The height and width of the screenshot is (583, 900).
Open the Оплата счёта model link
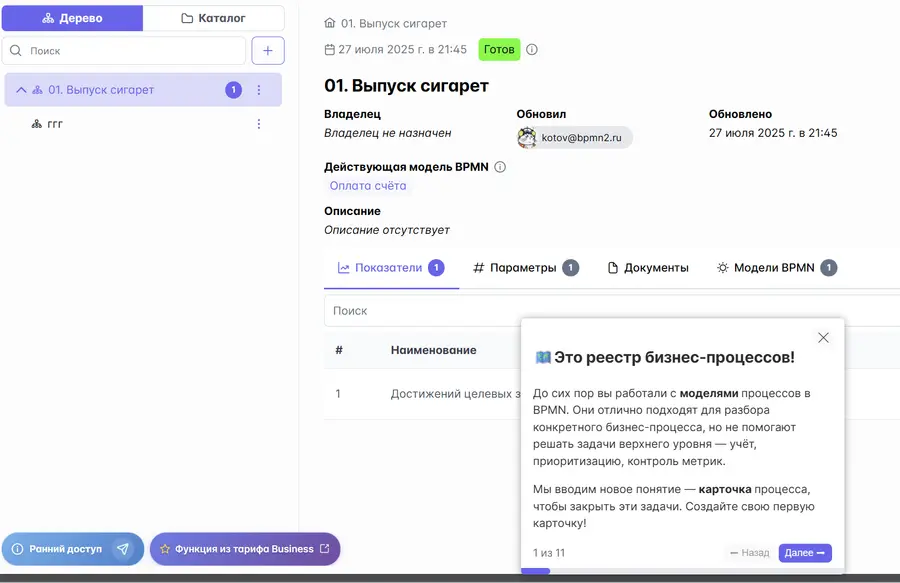[x=368, y=186]
